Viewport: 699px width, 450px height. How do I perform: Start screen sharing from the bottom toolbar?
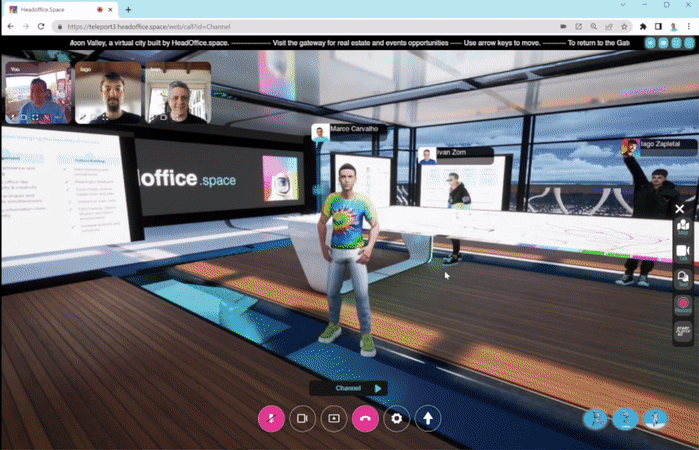point(334,418)
